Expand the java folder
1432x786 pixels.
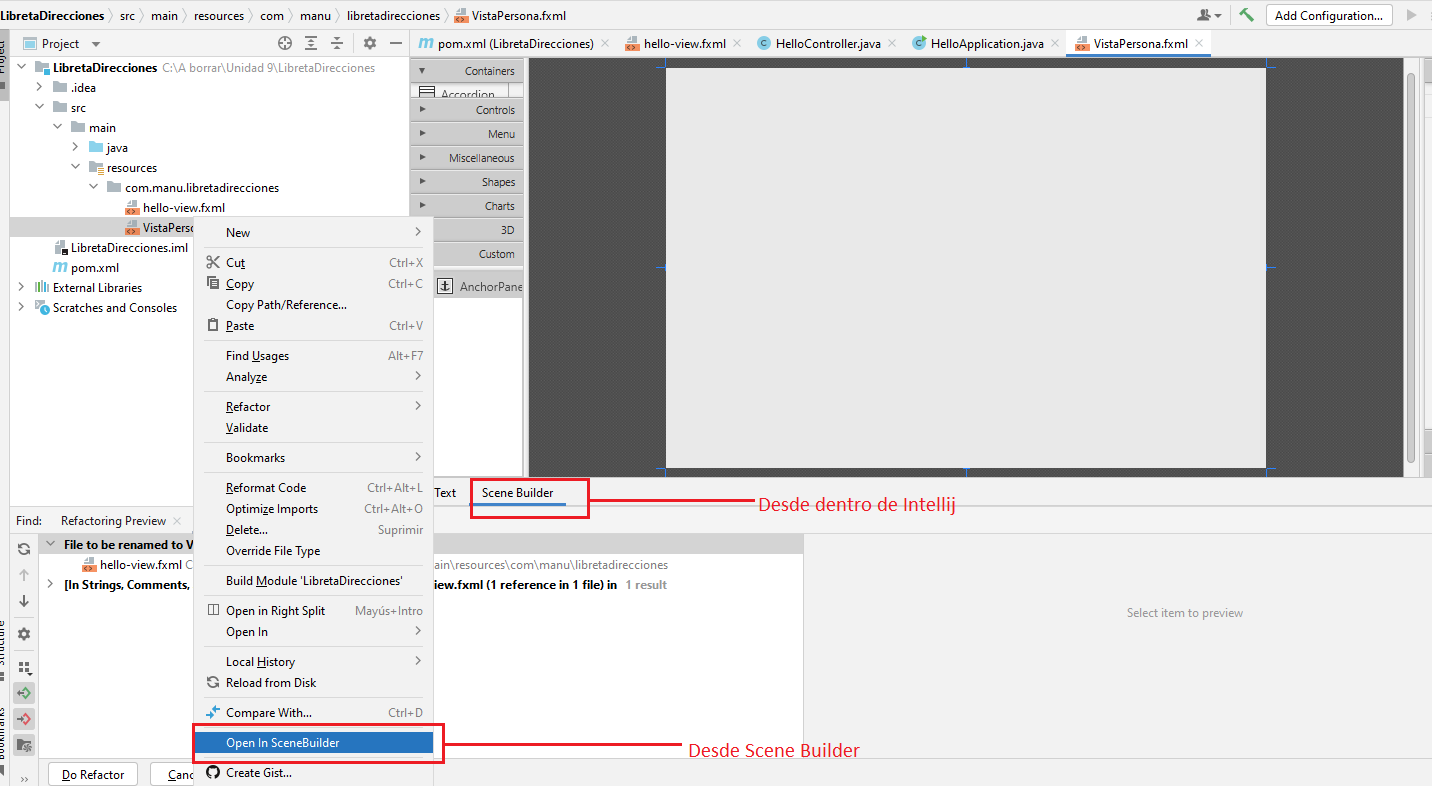[x=76, y=148]
